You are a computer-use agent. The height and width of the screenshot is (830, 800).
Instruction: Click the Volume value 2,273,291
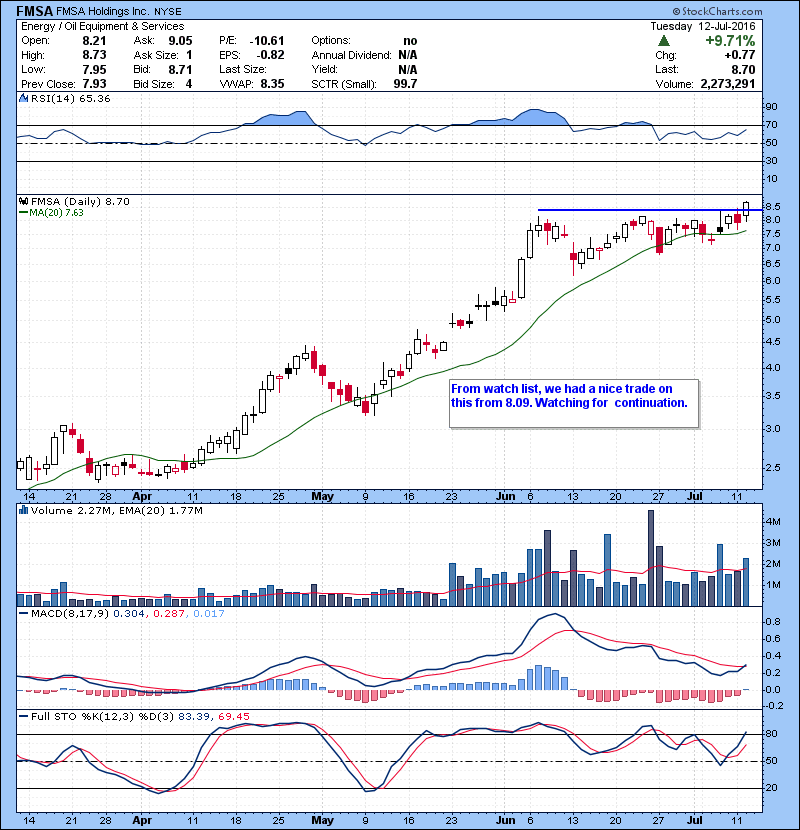(727, 84)
